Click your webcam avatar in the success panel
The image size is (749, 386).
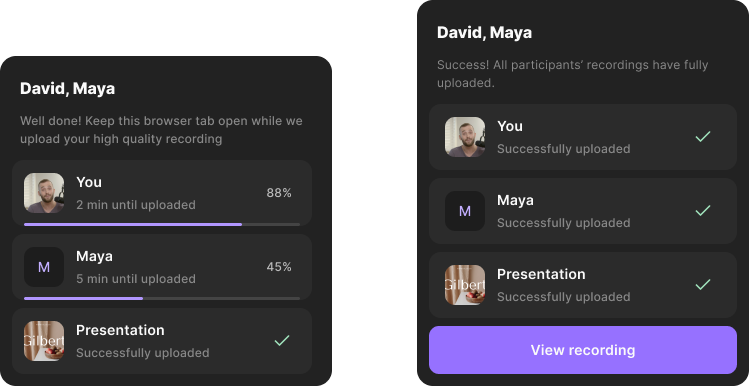pos(465,137)
